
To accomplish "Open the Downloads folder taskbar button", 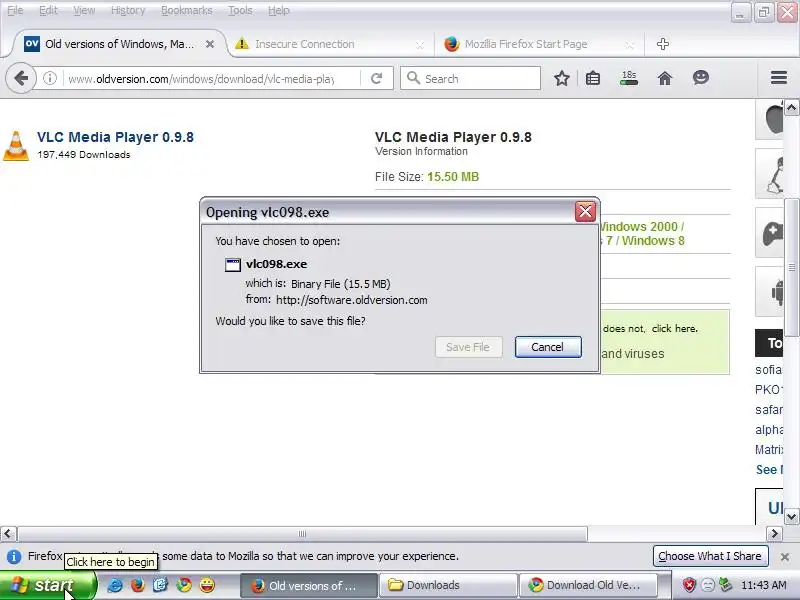I will click(x=448, y=585).
